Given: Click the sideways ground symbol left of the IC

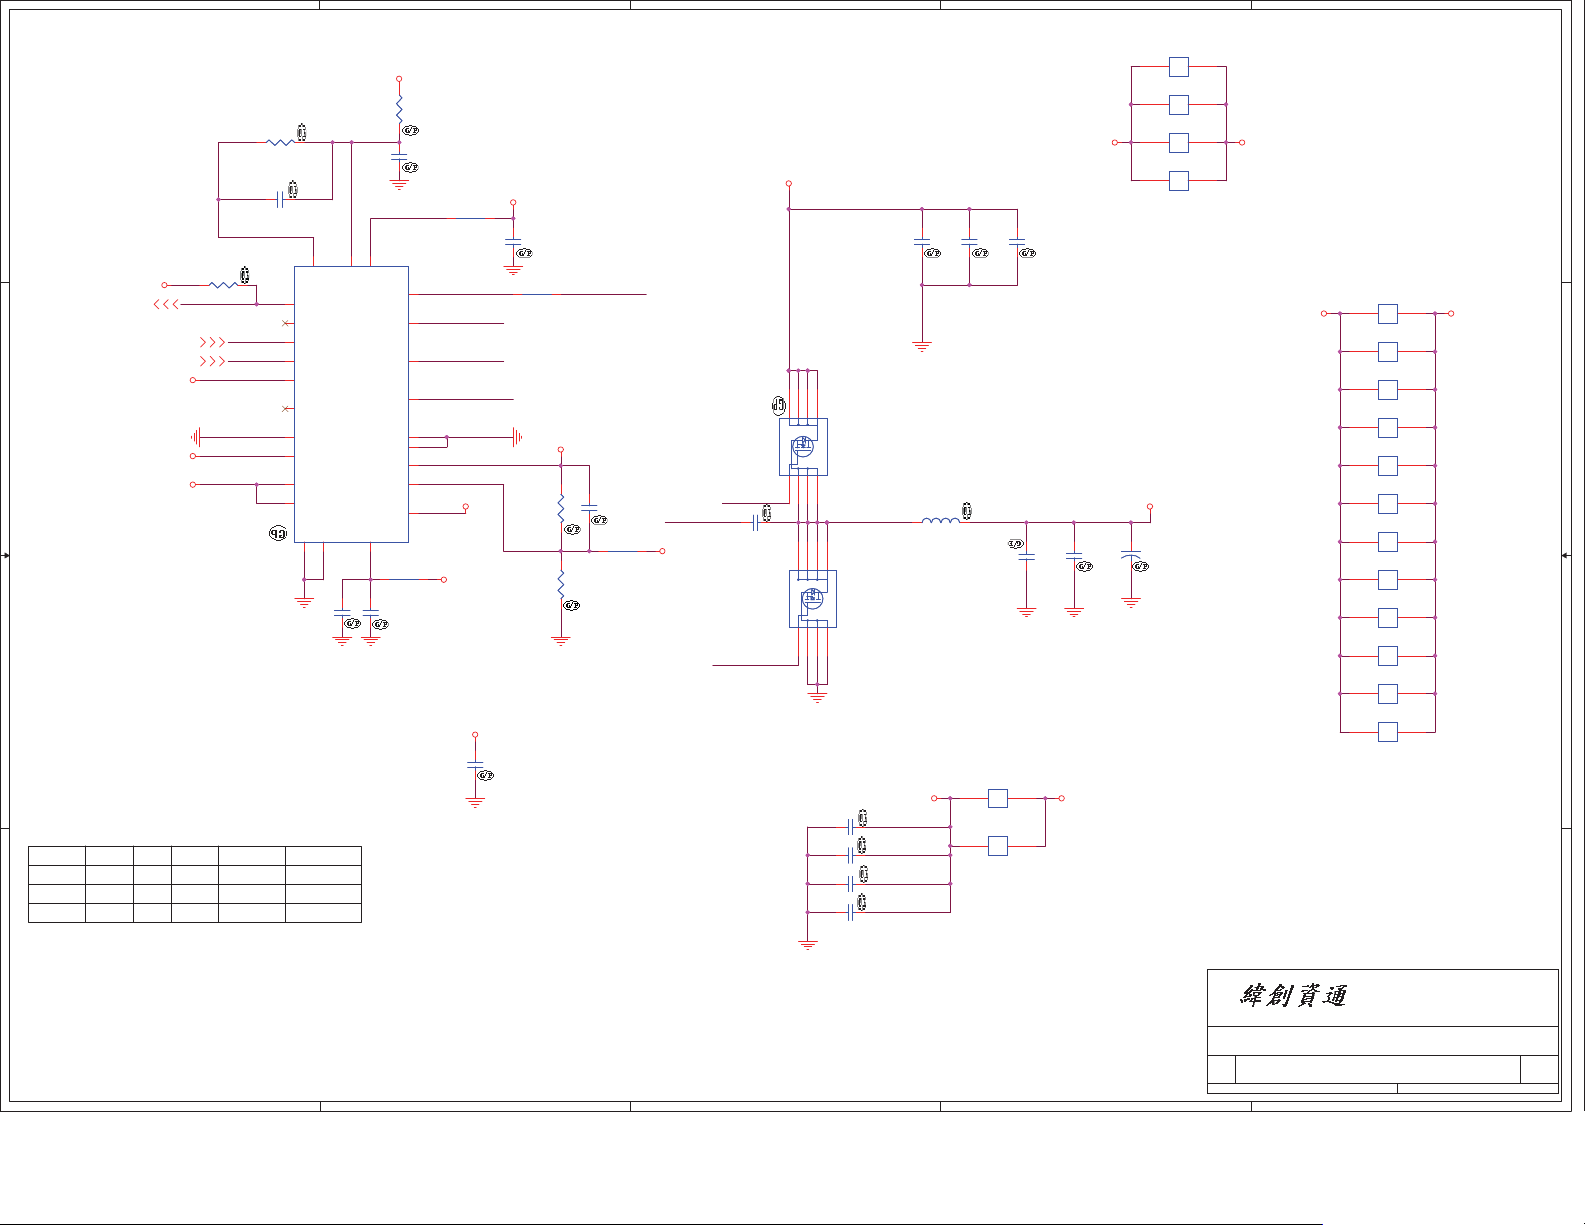Looking at the screenshot, I should click(197, 437).
